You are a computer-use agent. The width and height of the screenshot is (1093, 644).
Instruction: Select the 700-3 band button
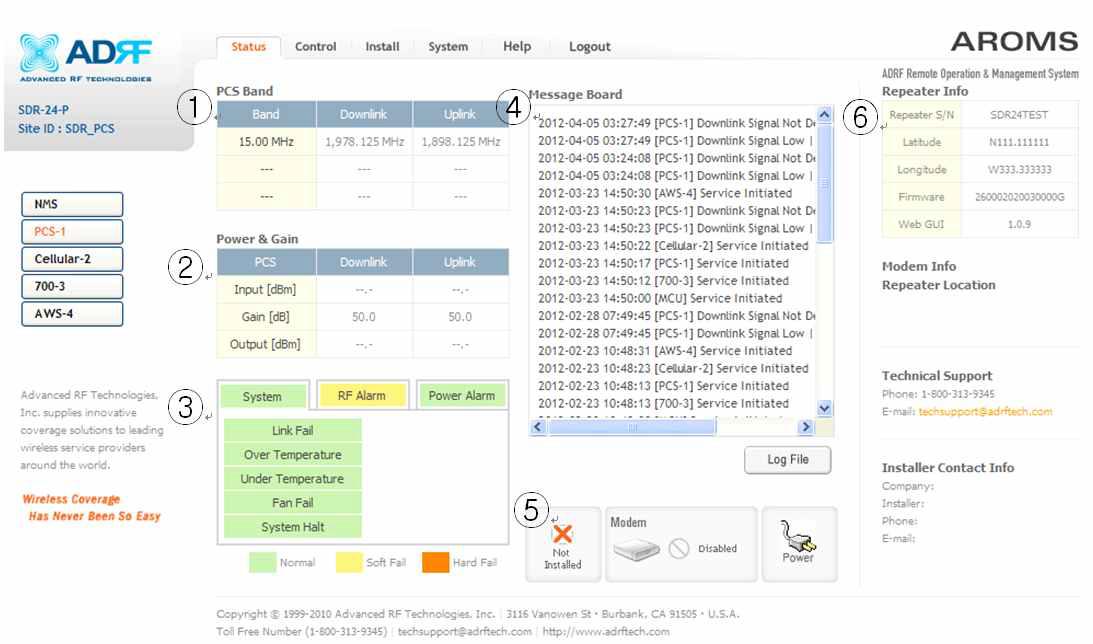pos(72,286)
